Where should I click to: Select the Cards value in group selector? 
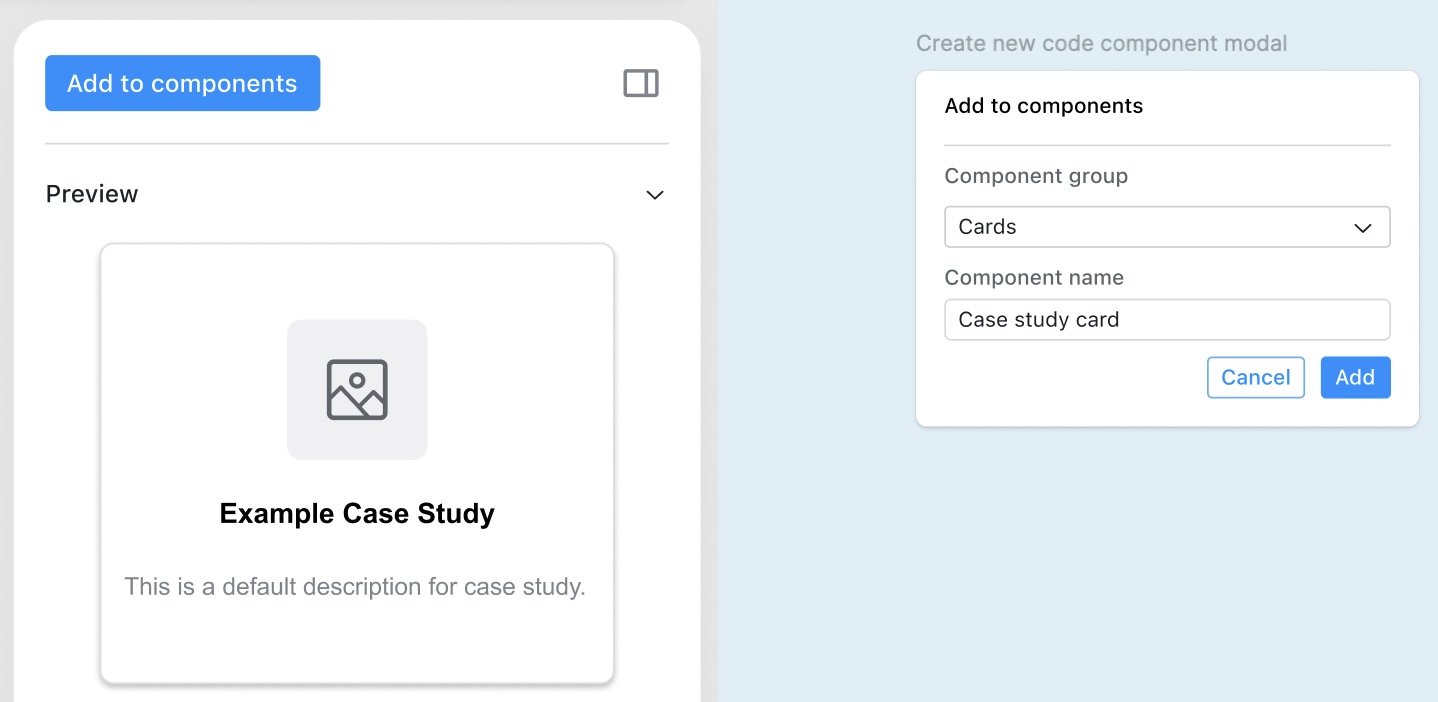click(987, 227)
